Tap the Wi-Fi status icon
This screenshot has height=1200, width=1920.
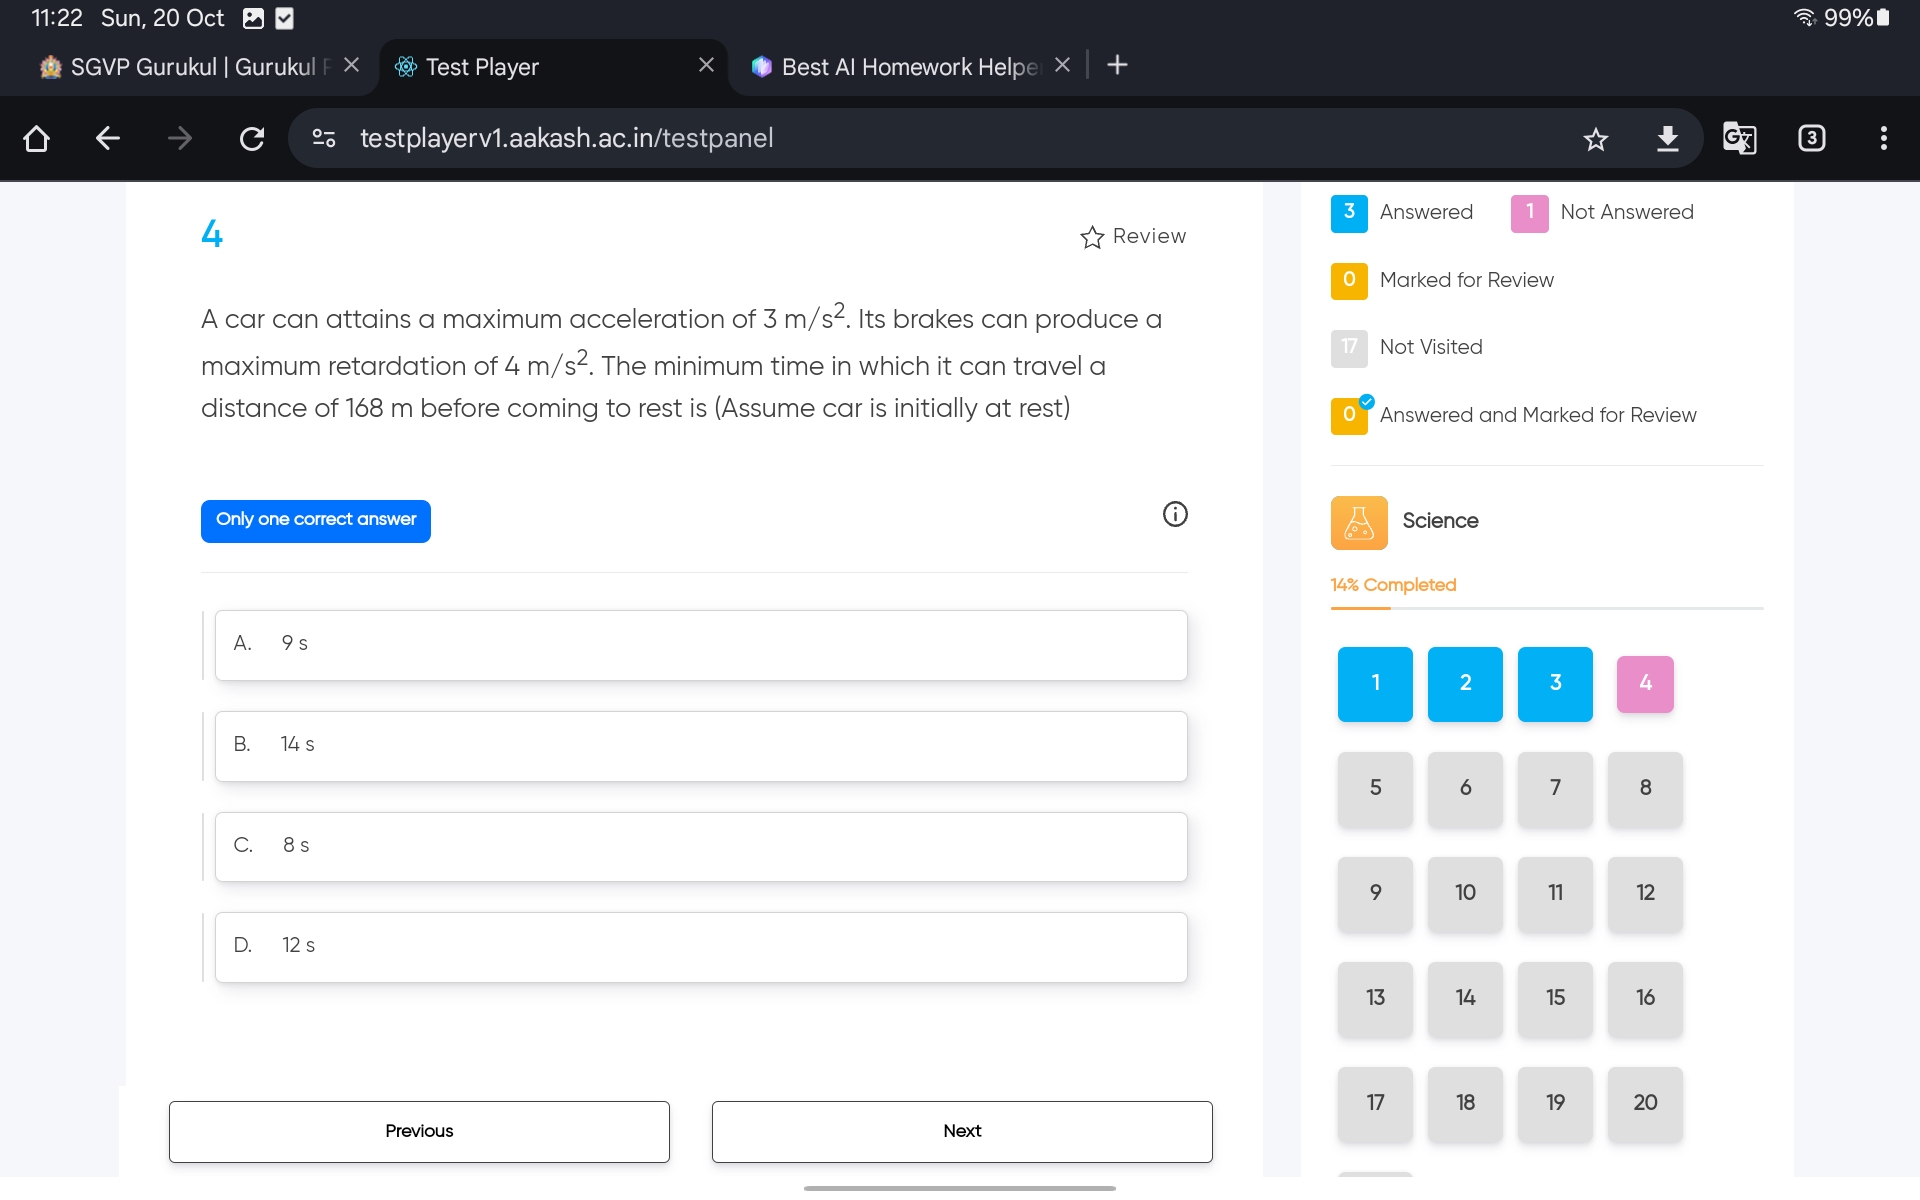click(1805, 18)
